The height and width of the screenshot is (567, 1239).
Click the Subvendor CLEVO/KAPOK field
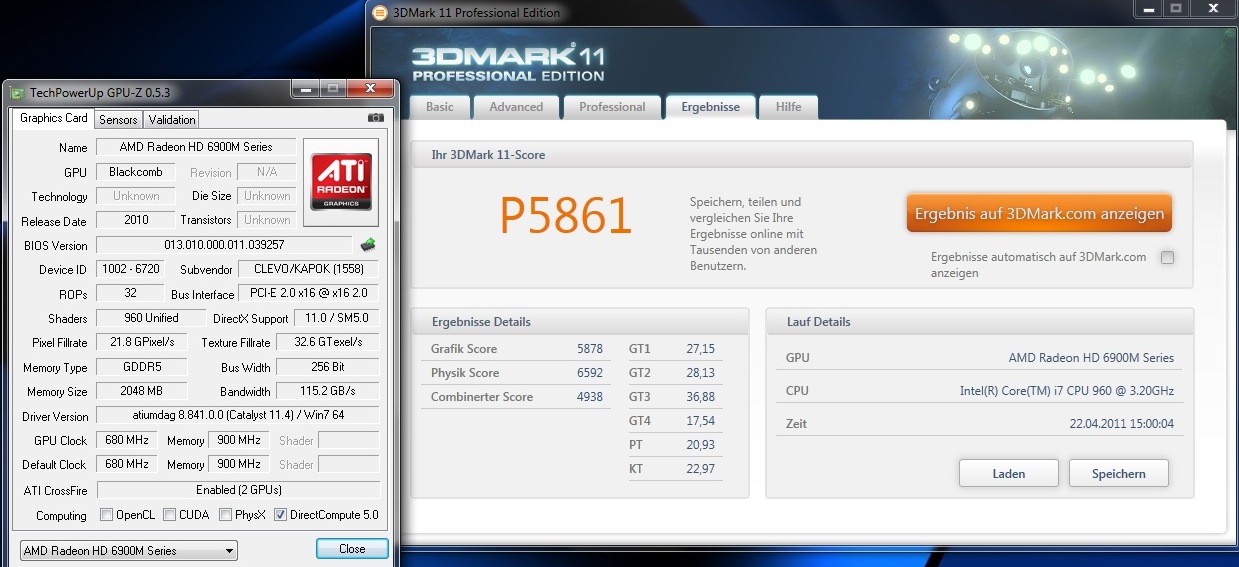309,270
